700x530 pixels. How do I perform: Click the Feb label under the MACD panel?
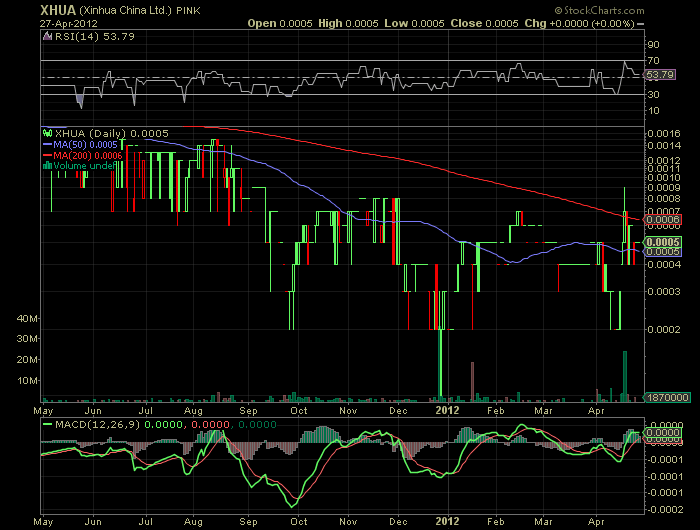click(x=496, y=521)
